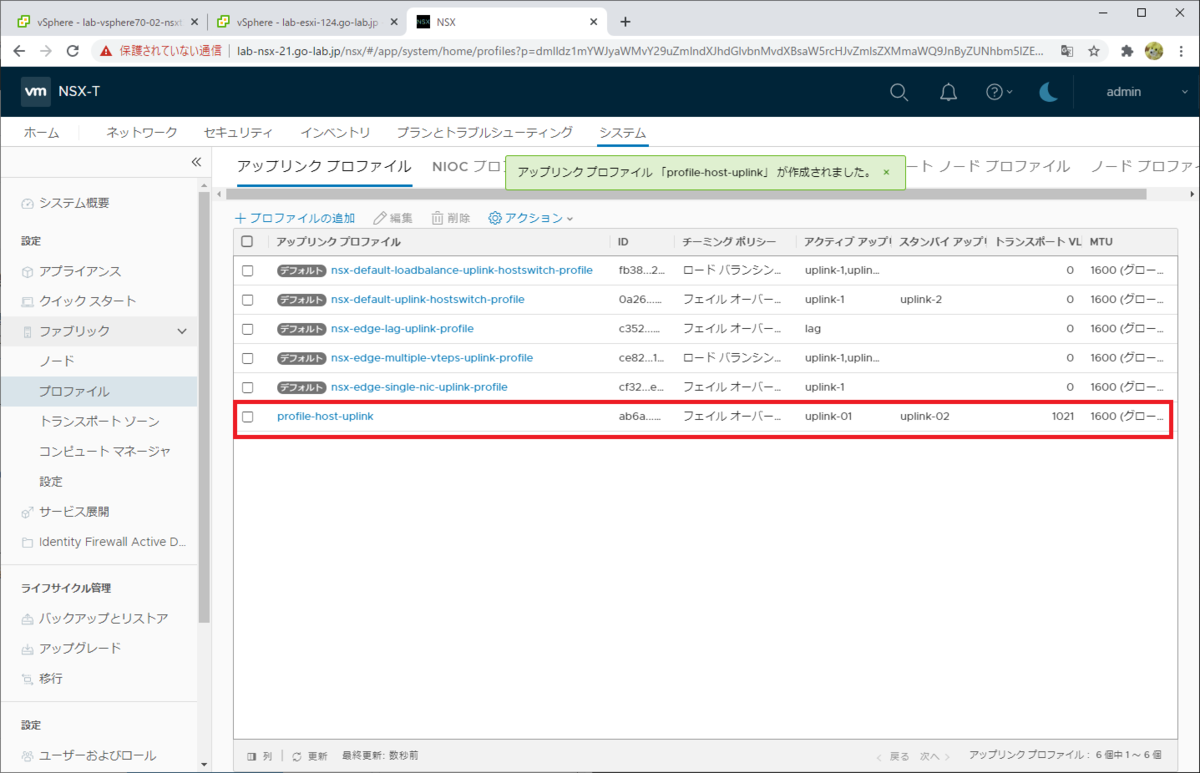Open nsx-edge-lag-uplink-profile link

click(402, 328)
